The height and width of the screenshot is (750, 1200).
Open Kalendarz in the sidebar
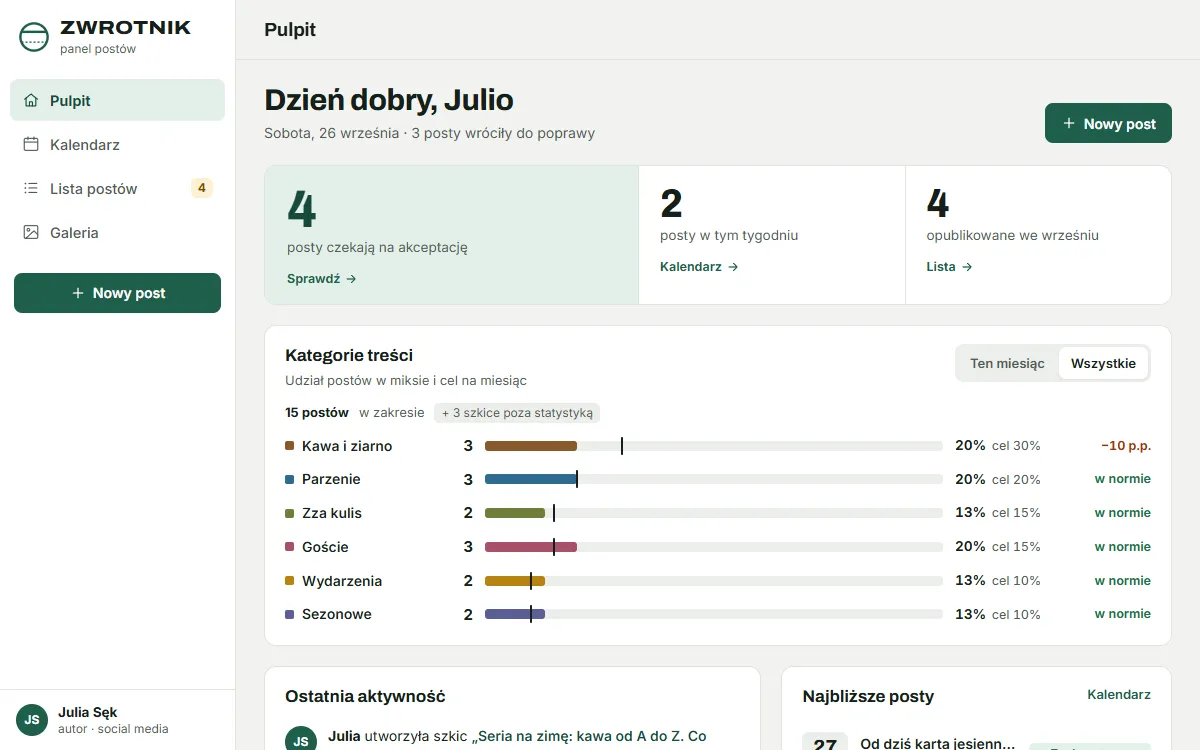(117, 144)
